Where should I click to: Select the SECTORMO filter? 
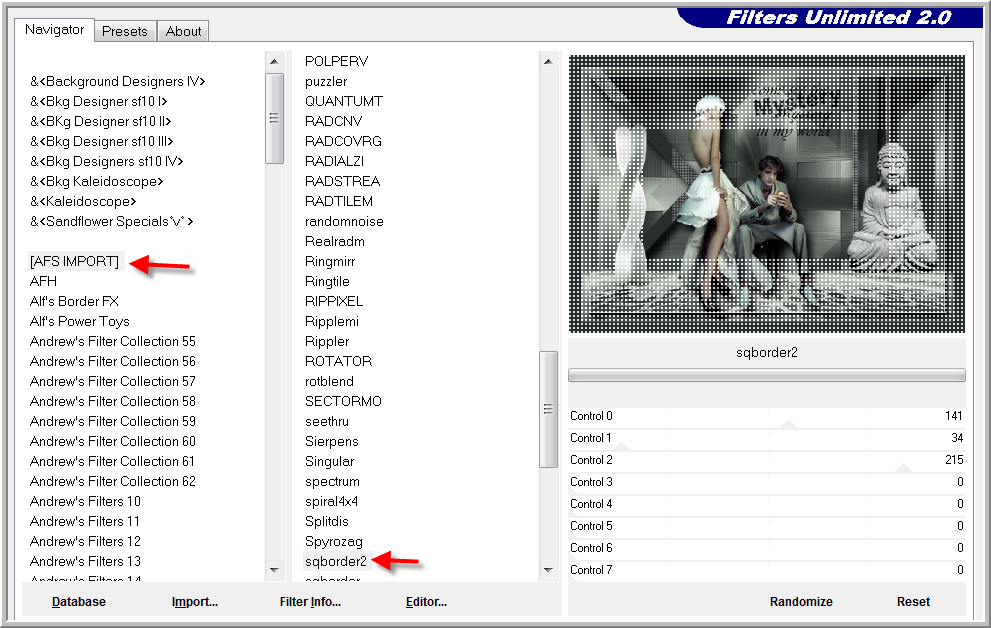click(x=343, y=402)
